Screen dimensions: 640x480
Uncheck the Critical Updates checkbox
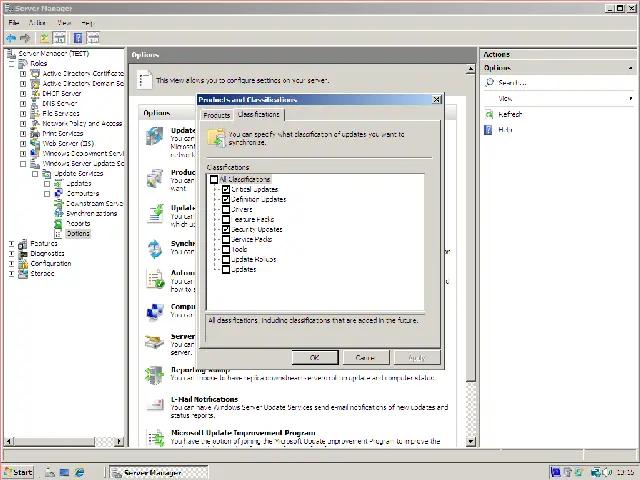226,189
